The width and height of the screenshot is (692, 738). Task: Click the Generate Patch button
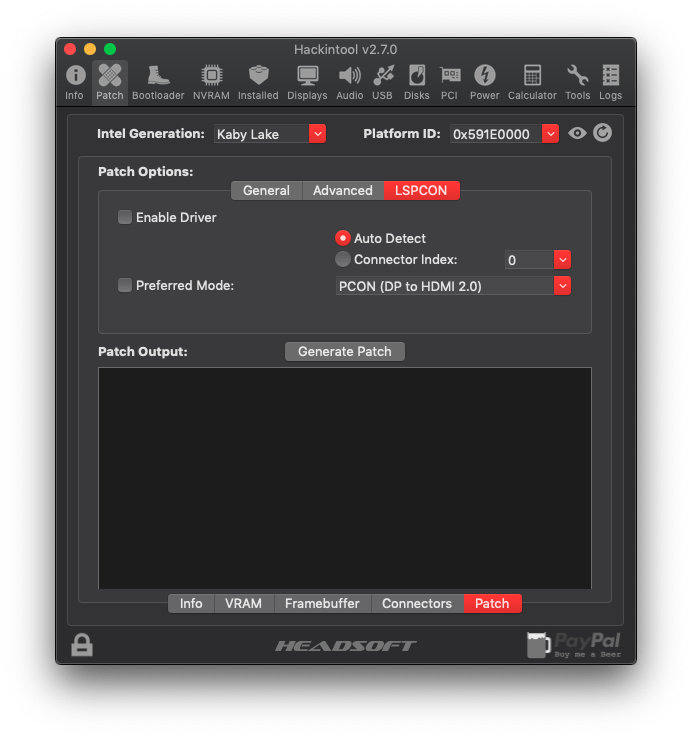[x=345, y=351]
